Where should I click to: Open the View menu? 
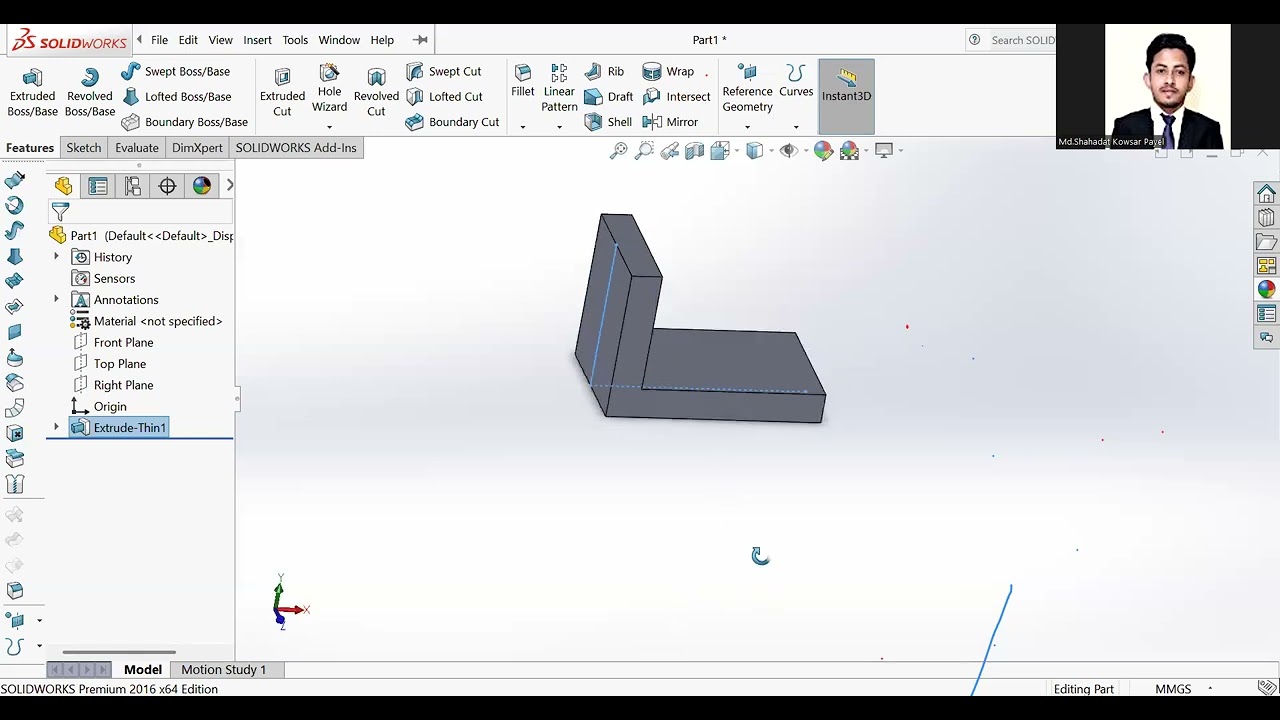[x=220, y=40]
